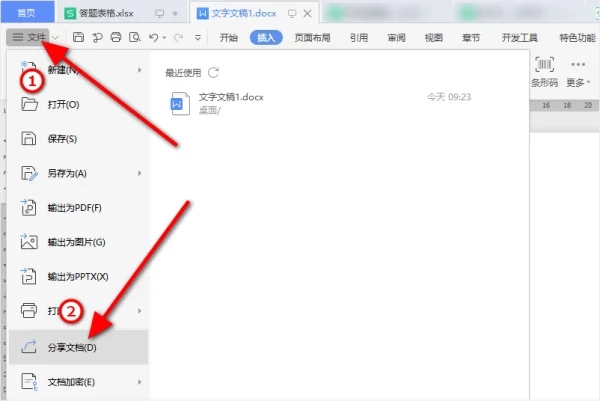Click the 分享文档 share arrow icon
This screenshot has width=600, height=401.
point(29,347)
